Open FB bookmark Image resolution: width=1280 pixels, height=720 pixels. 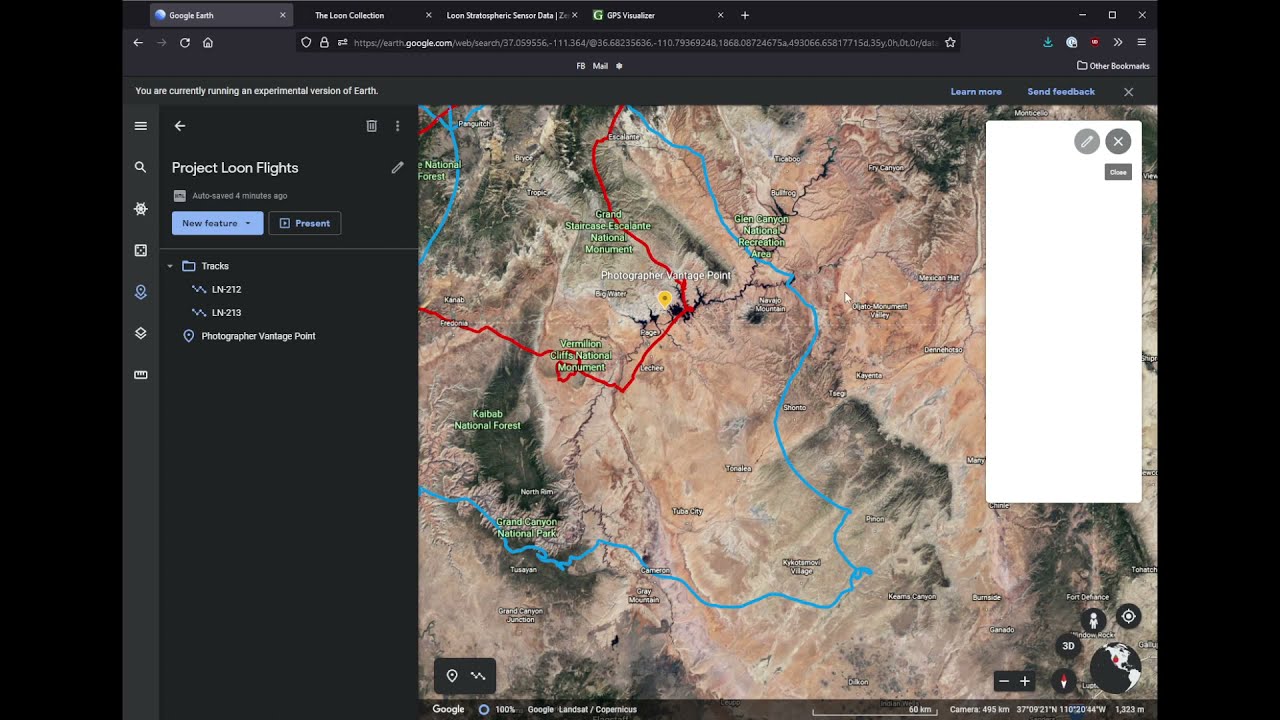[x=581, y=66]
